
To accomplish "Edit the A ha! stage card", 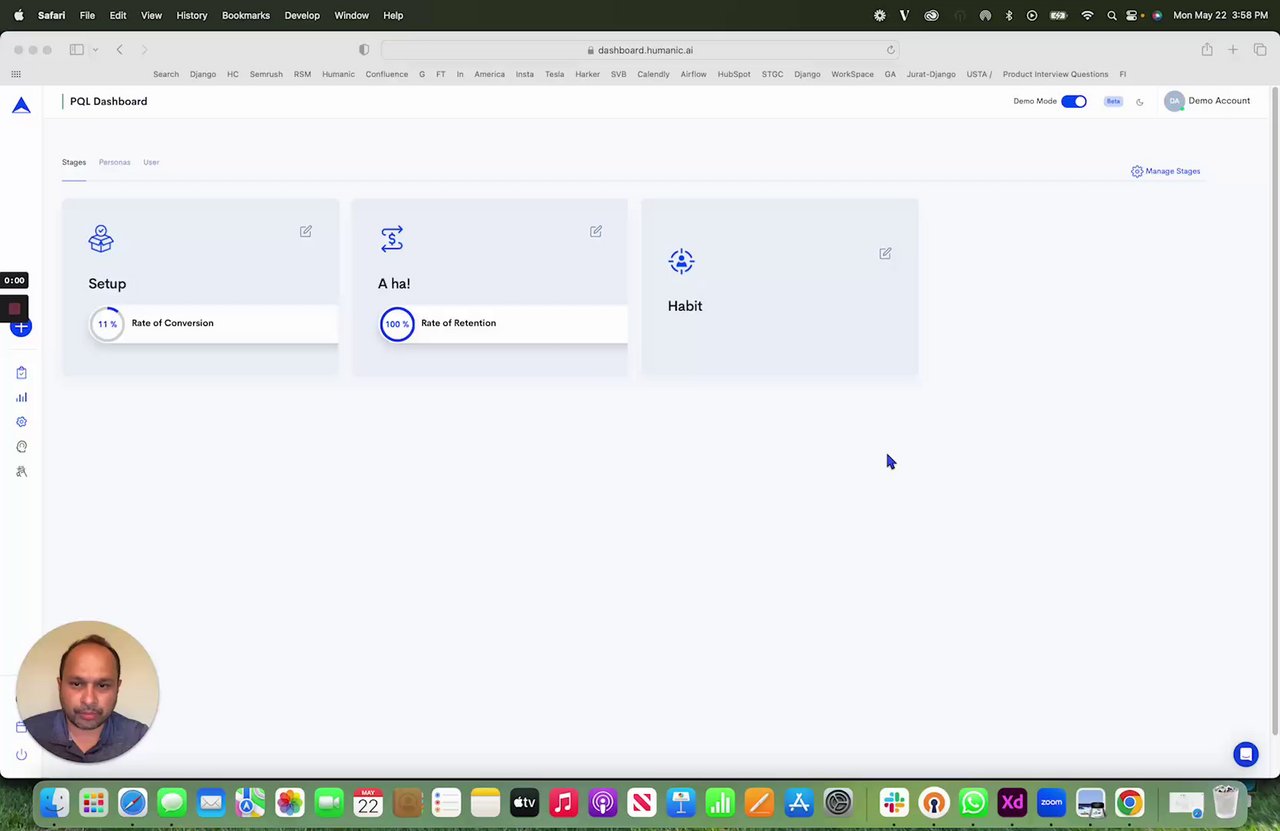I will tap(596, 231).
